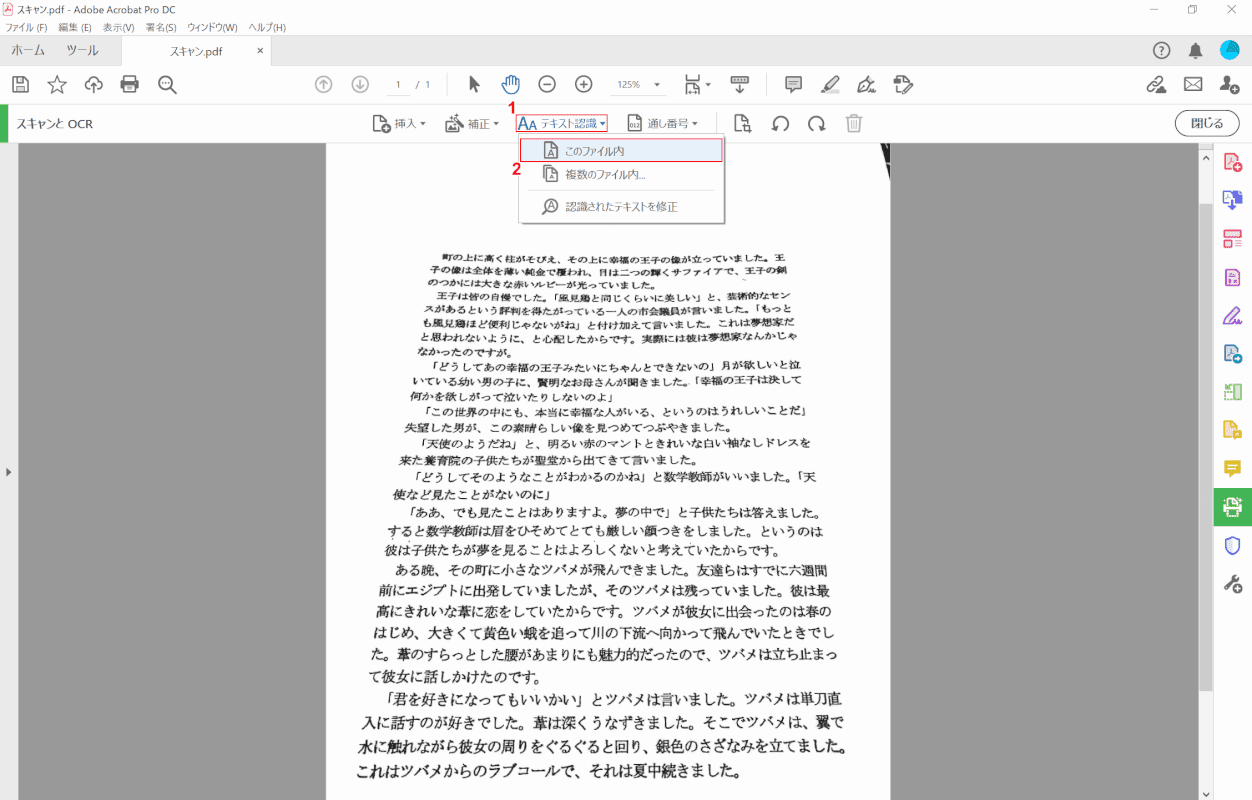Open Protect shield tool in right pane
This screenshot has height=800, width=1252.
tap(1232, 545)
